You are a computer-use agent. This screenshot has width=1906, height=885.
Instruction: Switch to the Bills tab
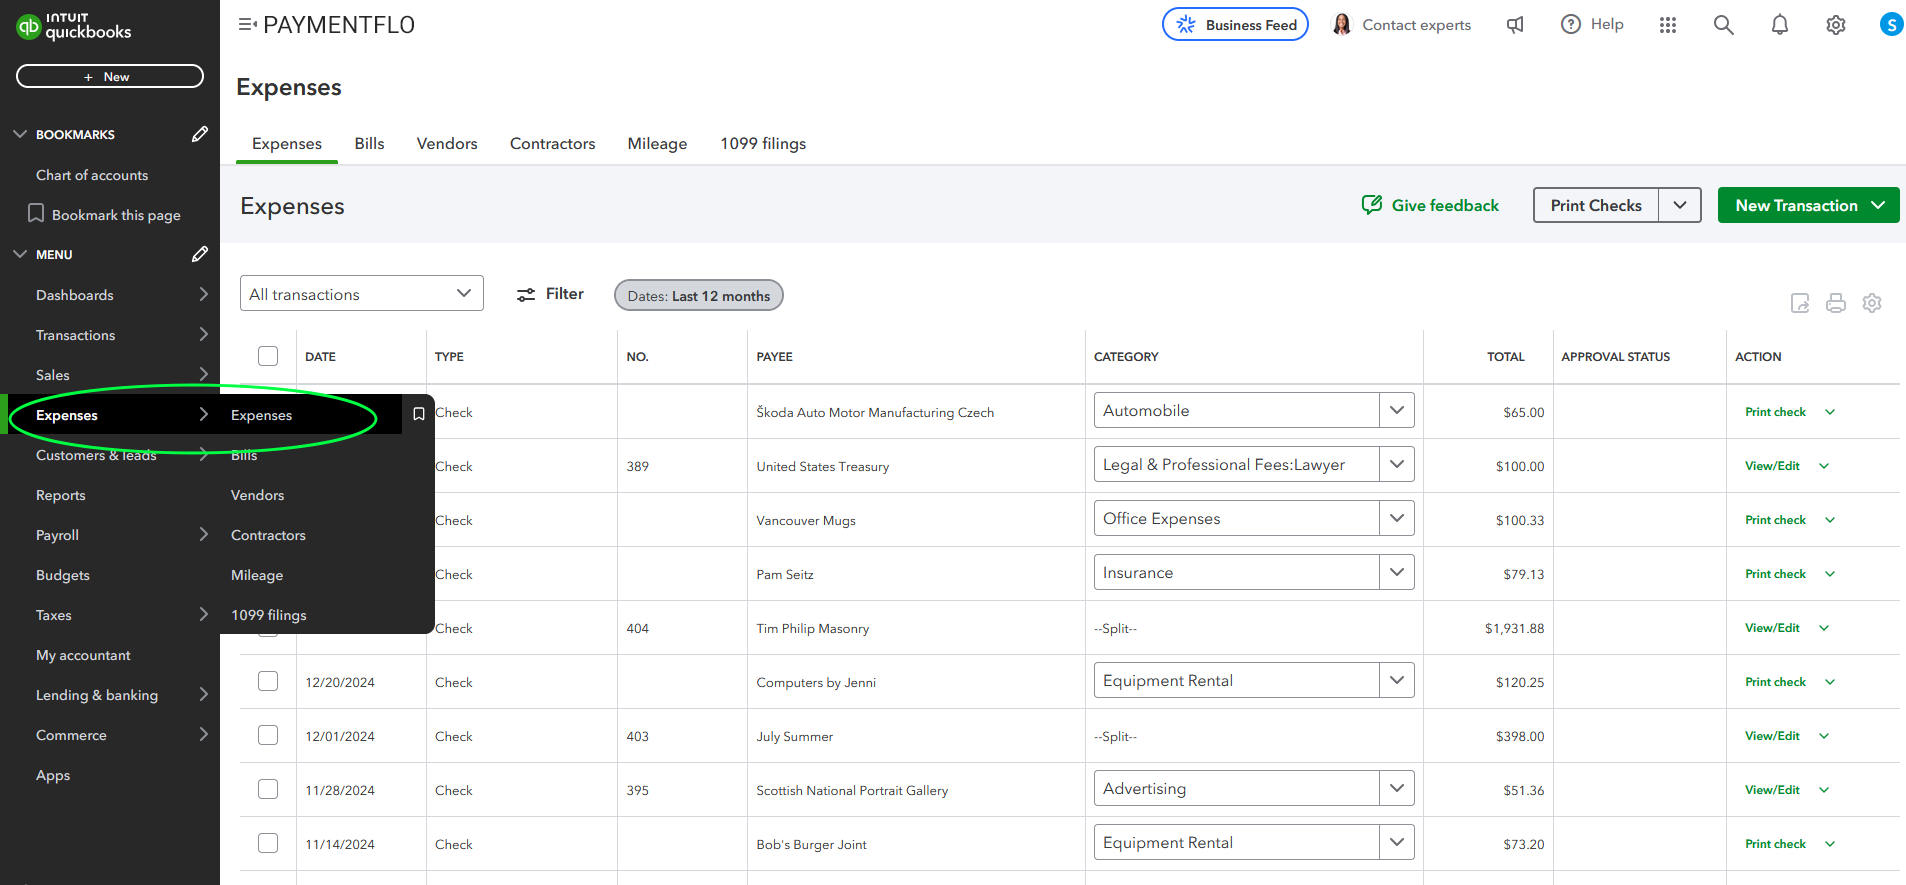point(369,143)
